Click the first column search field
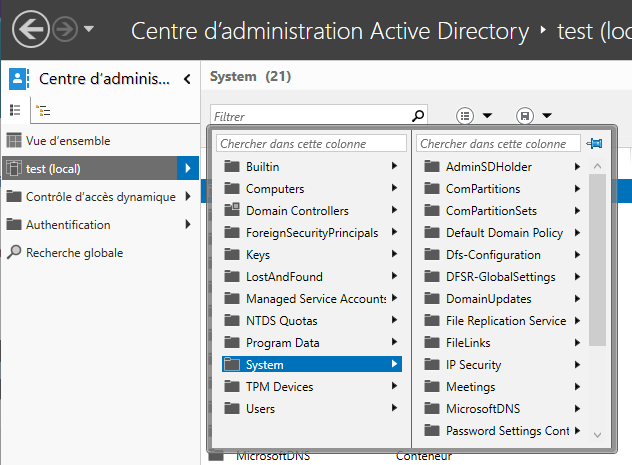 [x=312, y=143]
